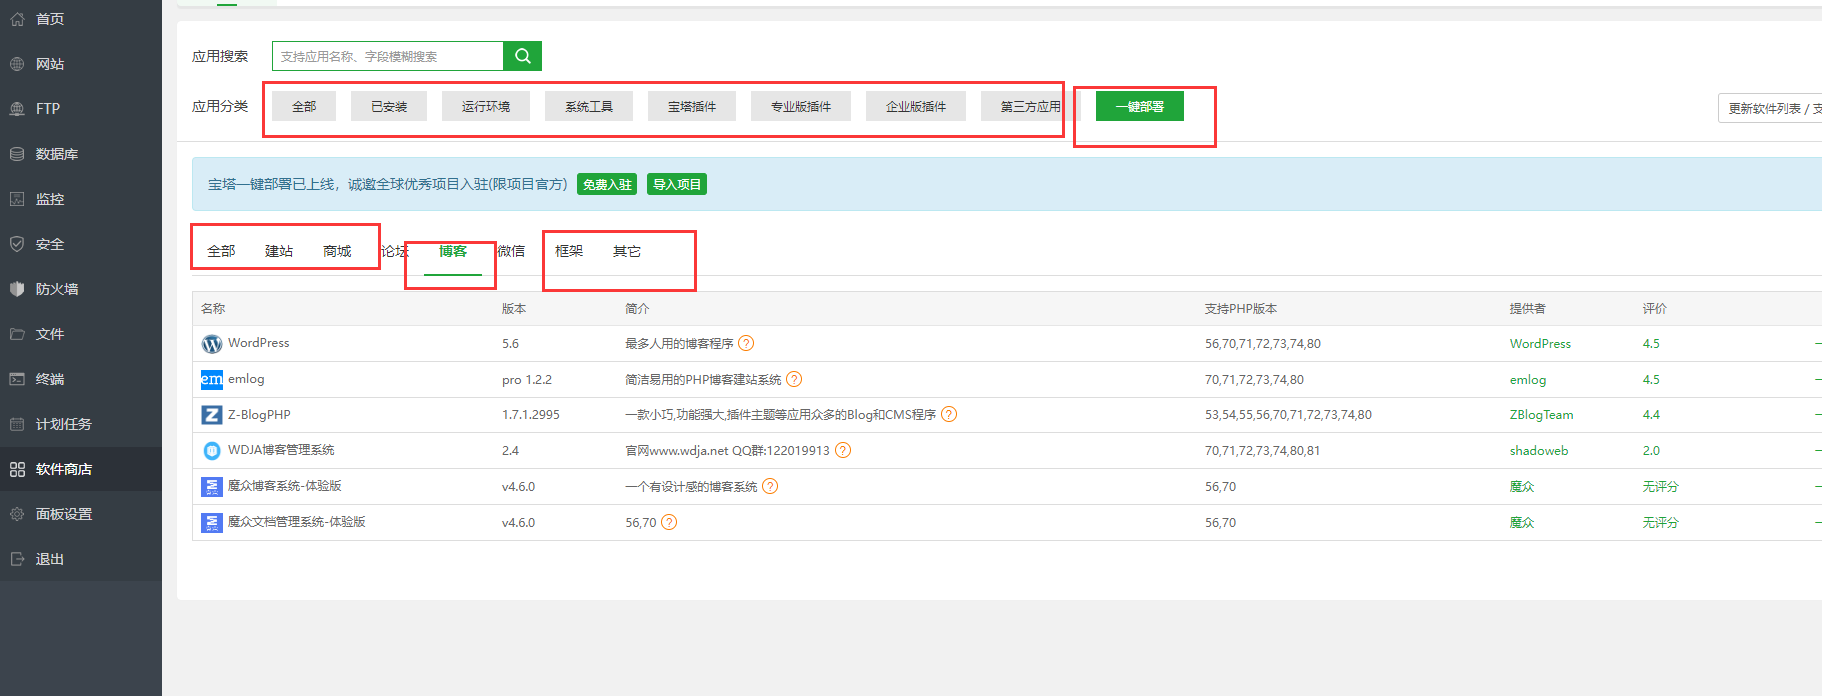Select the 宝塔插件 category button
Viewport: 1822px width, 696px height.
[692, 106]
